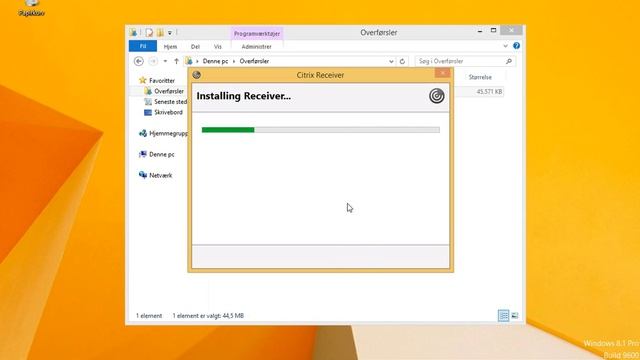Click the 45.571 KB size cell
The height and width of the screenshot is (360, 640).
click(x=489, y=91)
